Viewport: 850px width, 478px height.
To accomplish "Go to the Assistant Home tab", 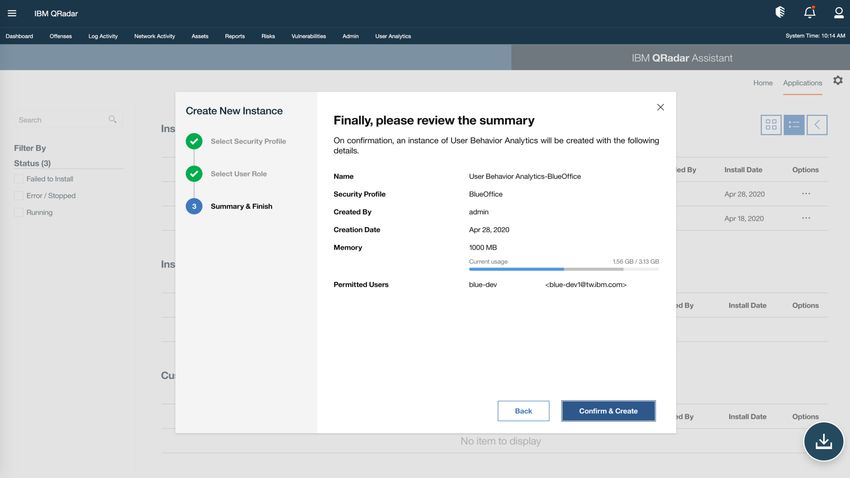I will pyautogui.click(x=763, y=83).
